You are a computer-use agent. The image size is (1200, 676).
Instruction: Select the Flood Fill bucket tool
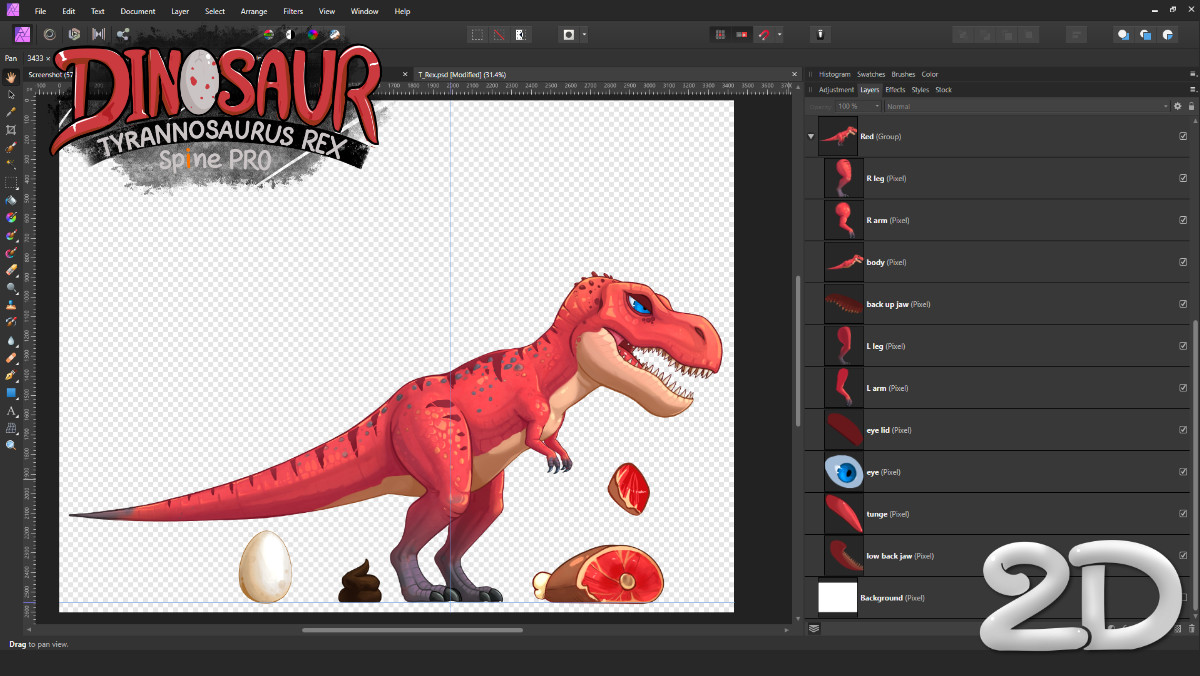coord(11,200)
